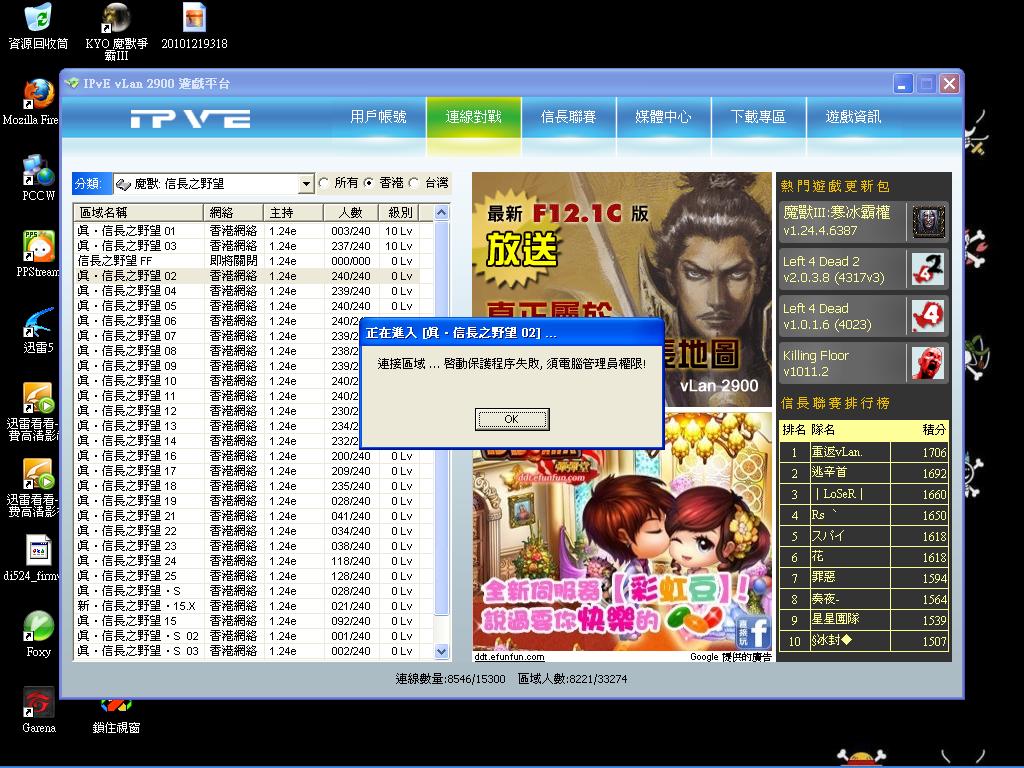Screen dimensions: 1024x768
Task: Select the 台灣 region radio button
Action: tap(414, 184)
